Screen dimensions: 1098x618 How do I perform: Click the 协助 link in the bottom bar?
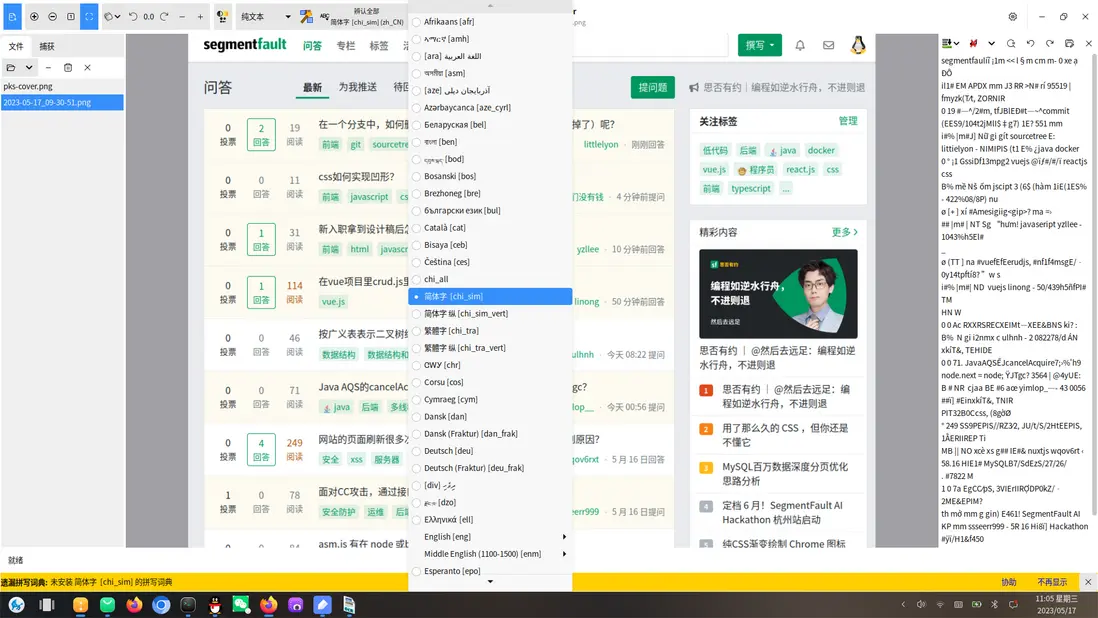[x=1008, y=581]
